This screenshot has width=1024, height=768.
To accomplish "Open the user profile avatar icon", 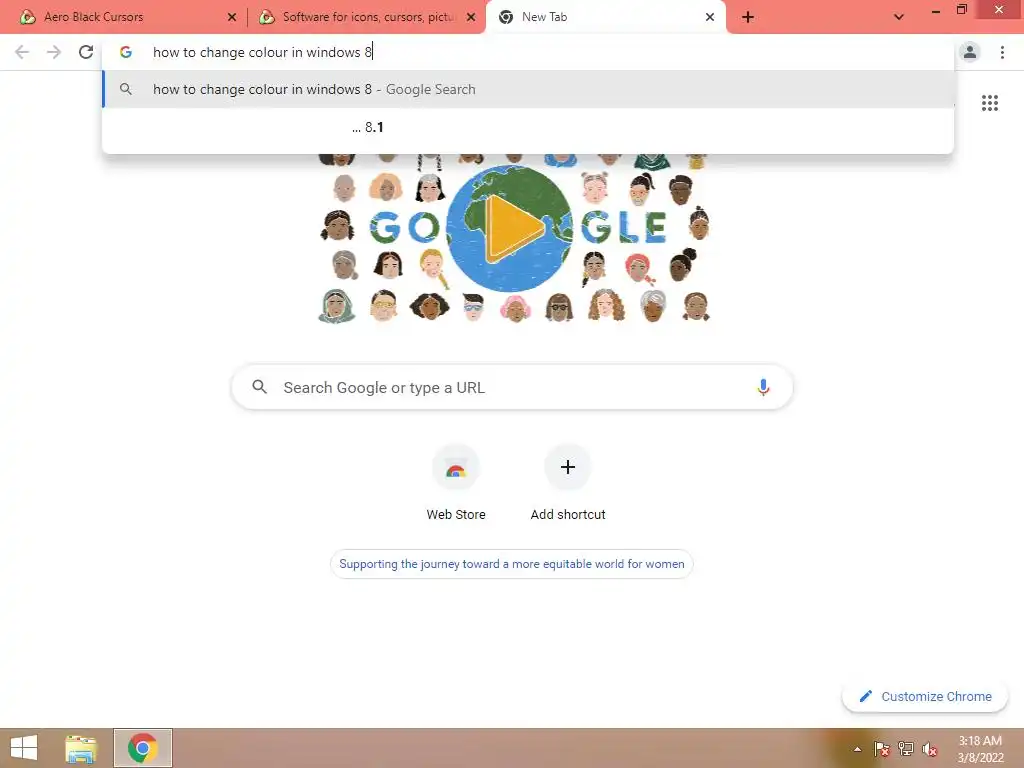I will pos(969,52).
